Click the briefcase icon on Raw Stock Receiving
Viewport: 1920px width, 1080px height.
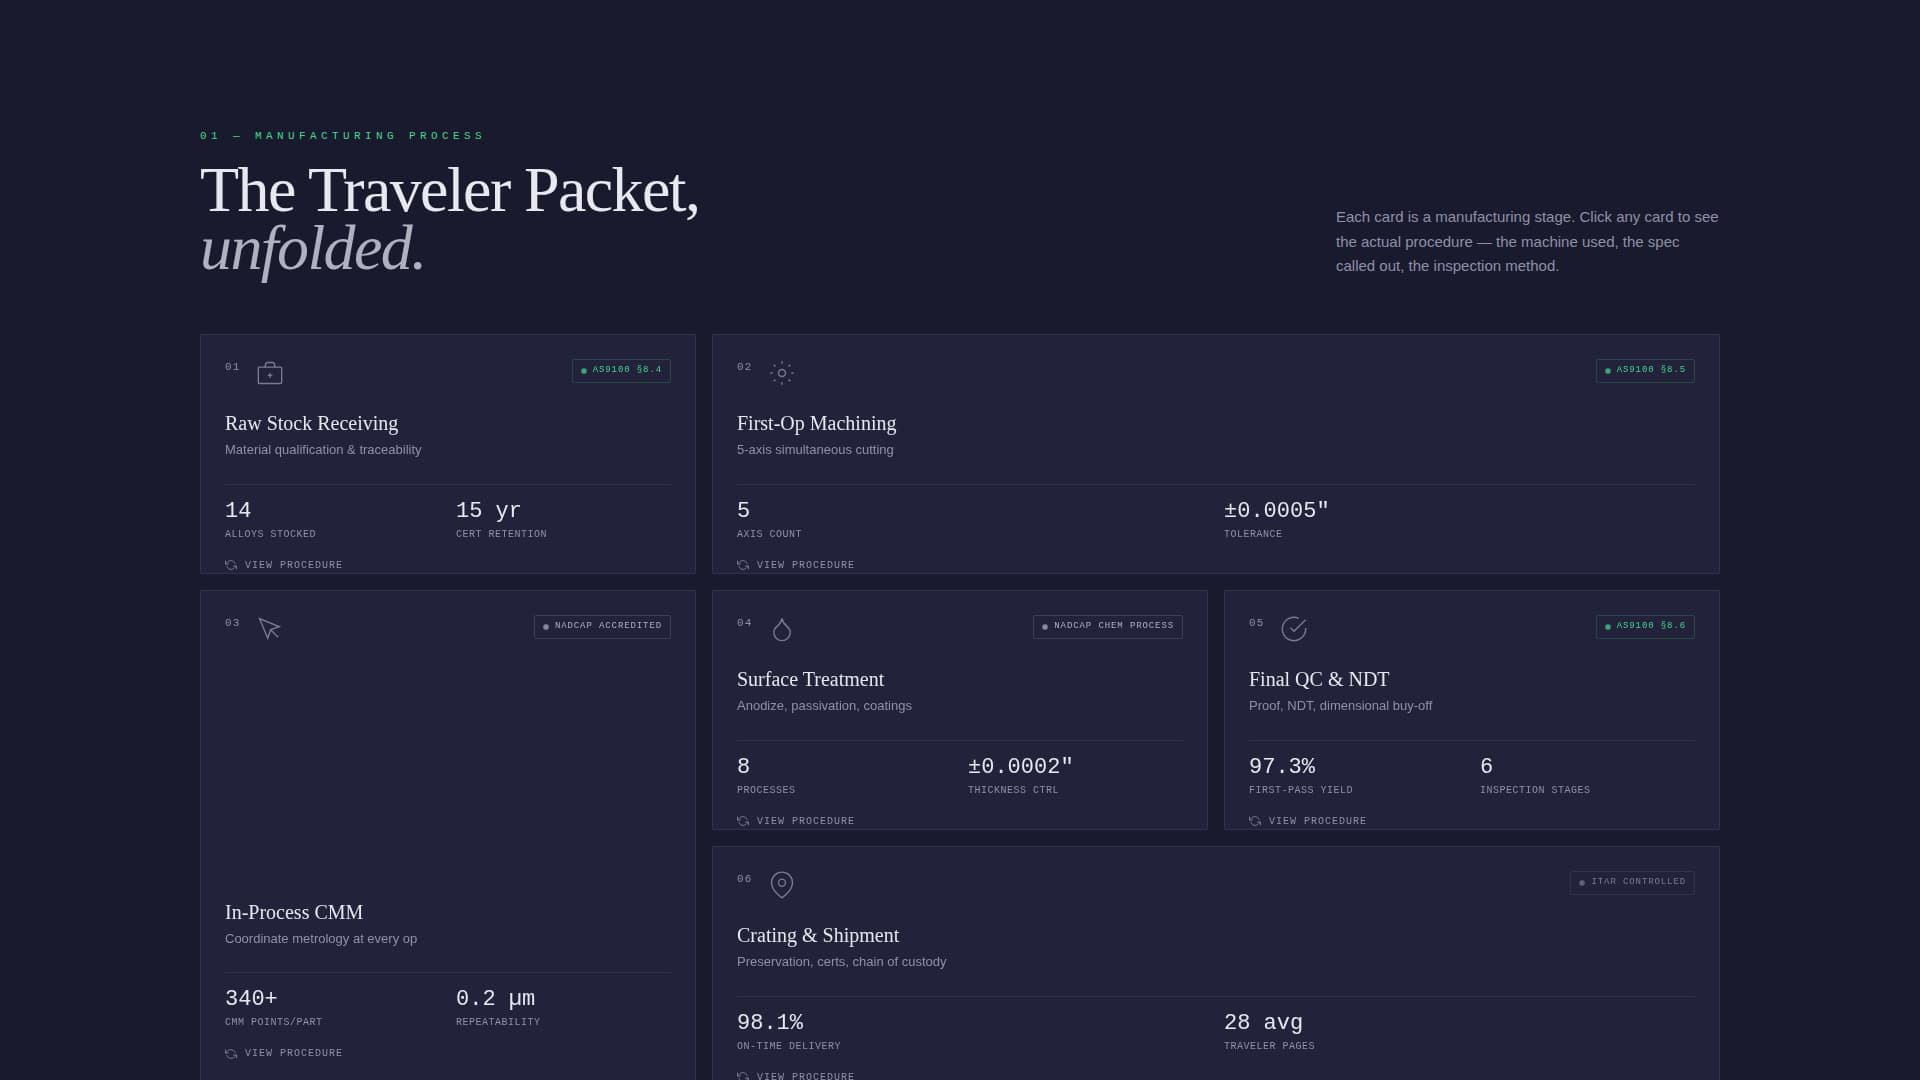(x=270, y=374)
